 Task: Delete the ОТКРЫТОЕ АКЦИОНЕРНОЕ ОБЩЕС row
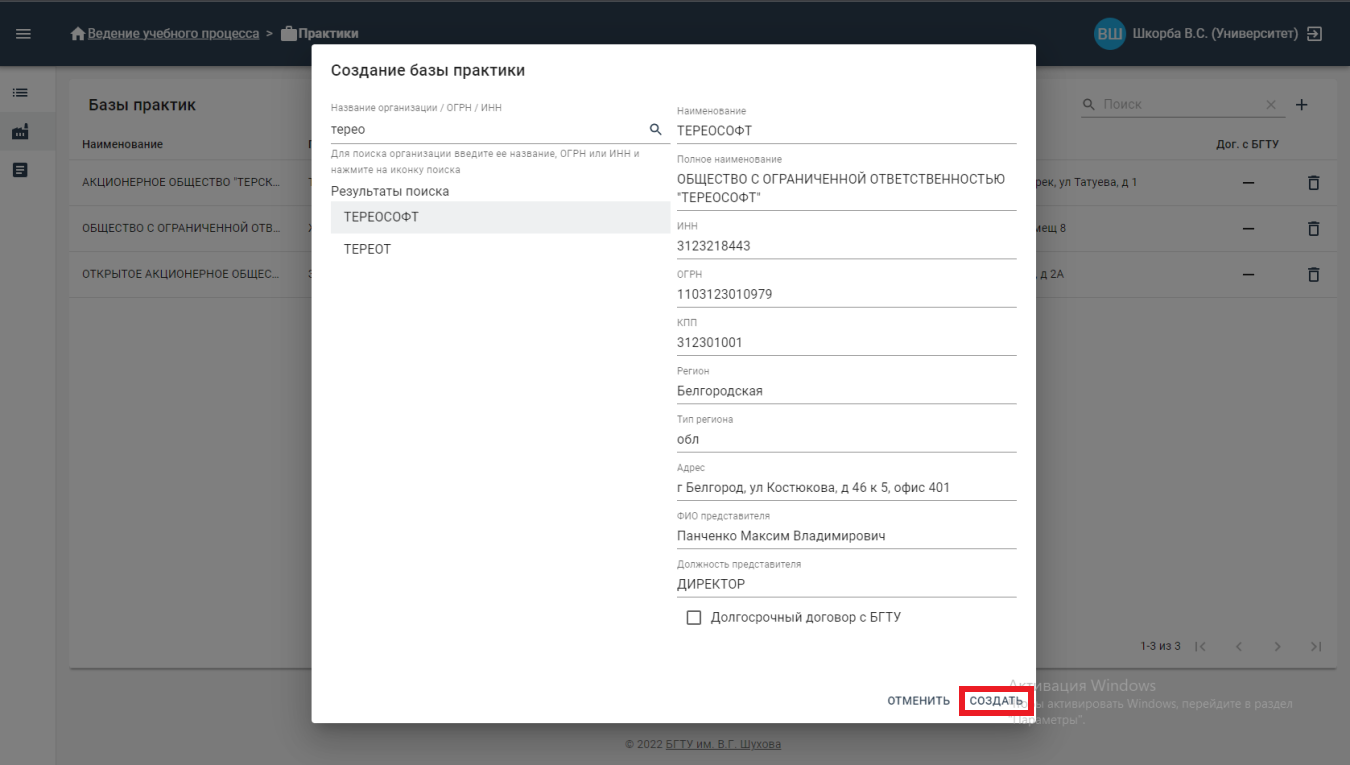point(1314,274)
